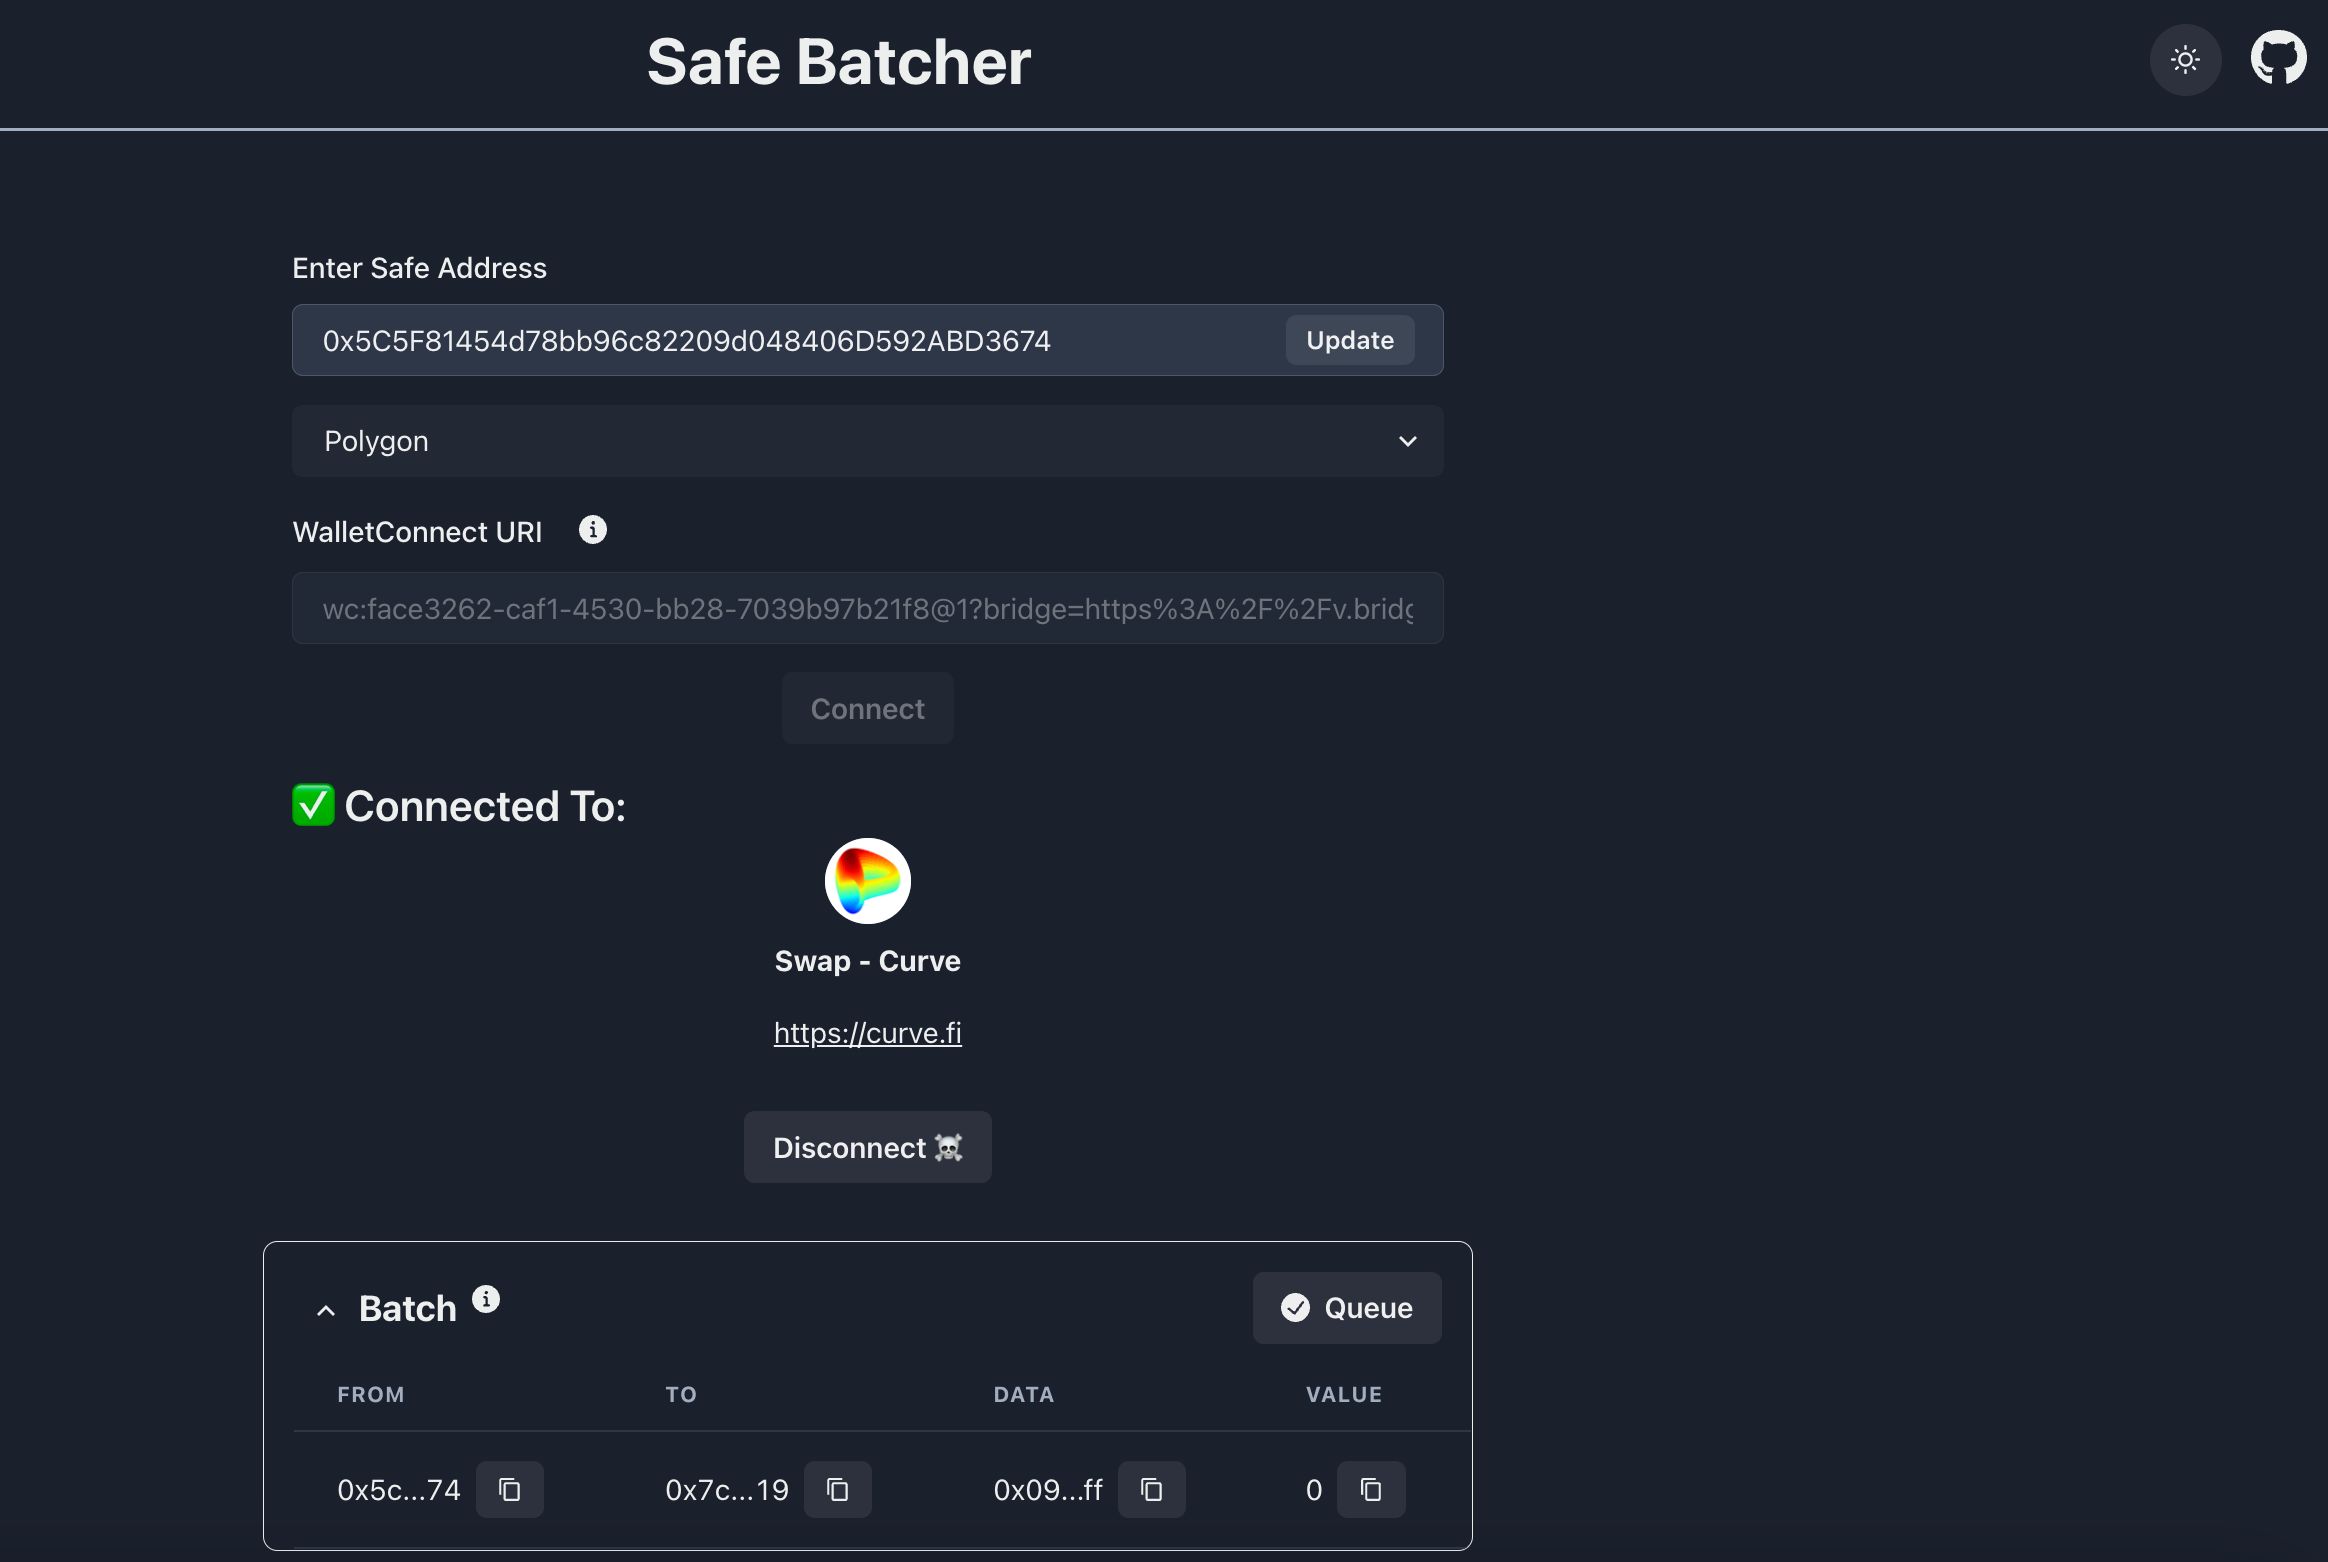Click the Connect button

(867, 709)
